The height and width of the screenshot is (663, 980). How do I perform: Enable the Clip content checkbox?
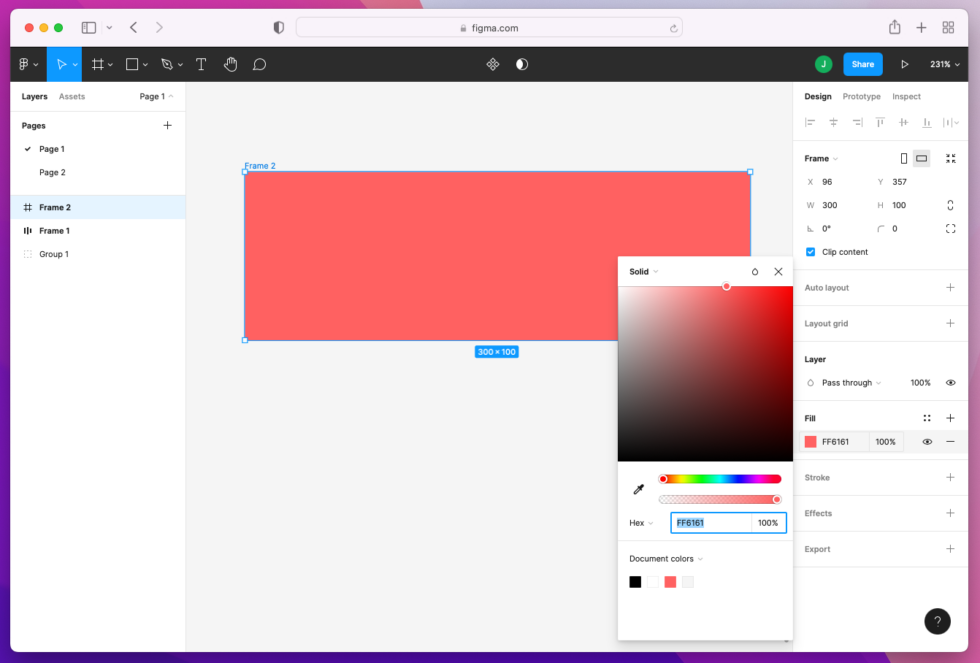(810, 252)
